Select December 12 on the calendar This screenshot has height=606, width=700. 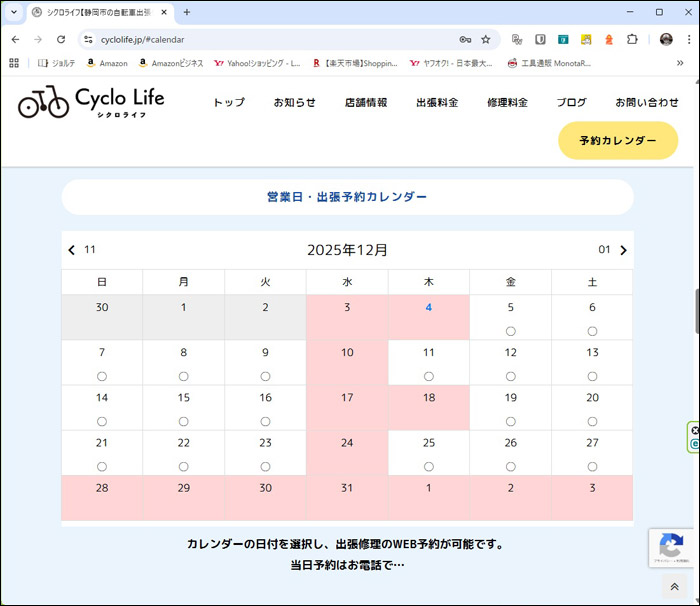click(510, 362)
